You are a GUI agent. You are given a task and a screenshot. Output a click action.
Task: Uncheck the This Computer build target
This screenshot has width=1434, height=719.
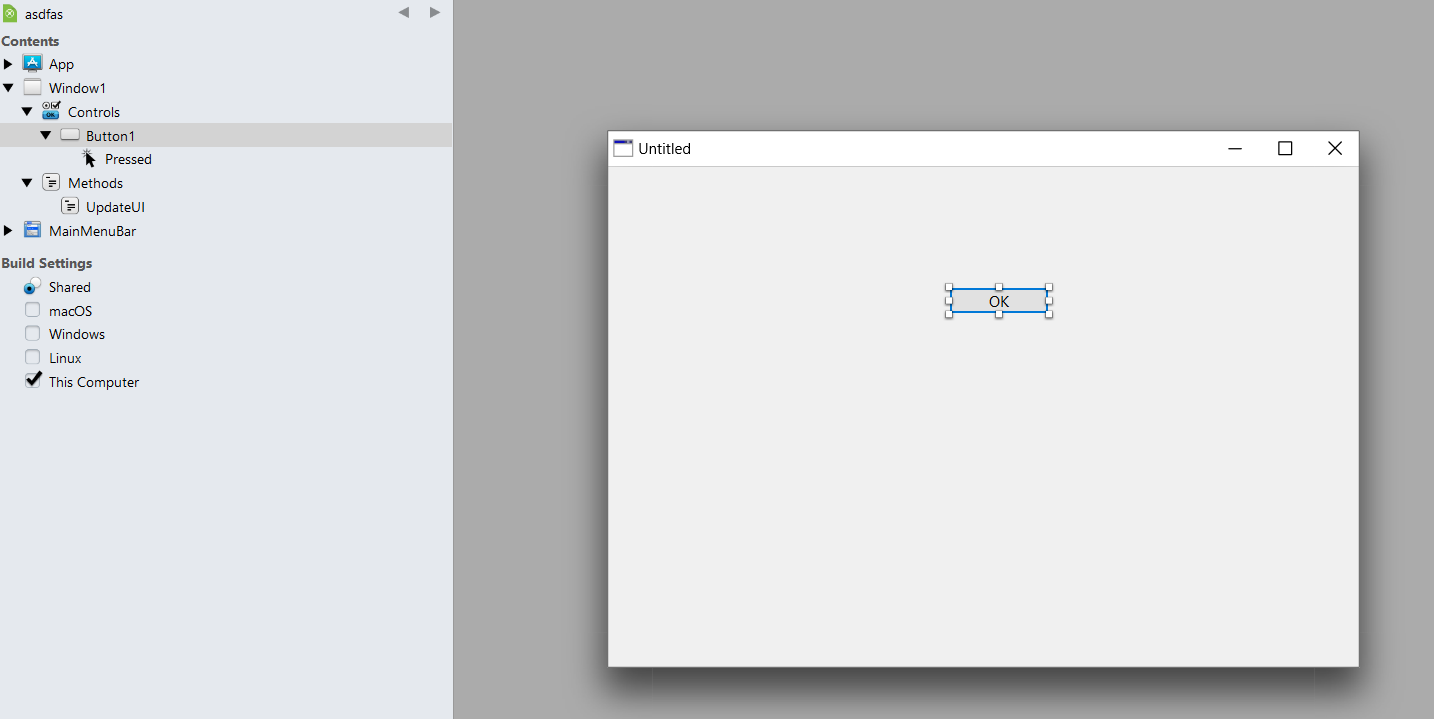click(33, 381)
